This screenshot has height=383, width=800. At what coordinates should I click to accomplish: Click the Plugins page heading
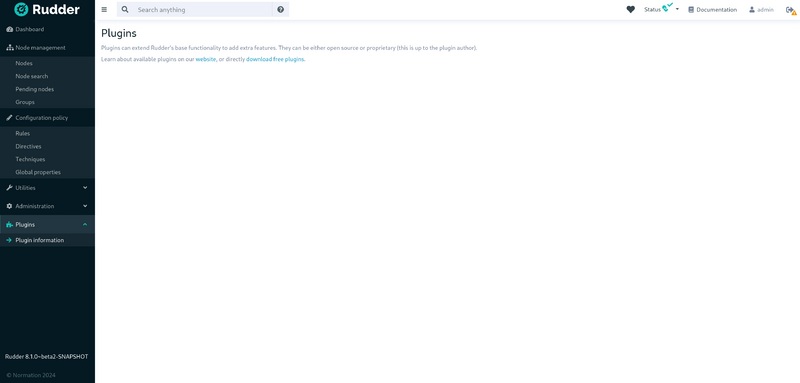[x=119, y=33]
